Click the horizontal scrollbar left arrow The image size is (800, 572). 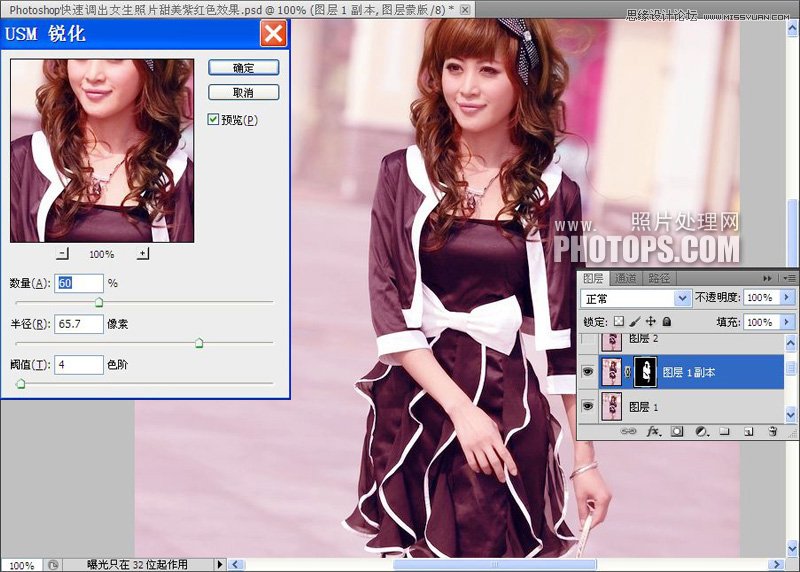pyautogui.click(x=235, y=564)
